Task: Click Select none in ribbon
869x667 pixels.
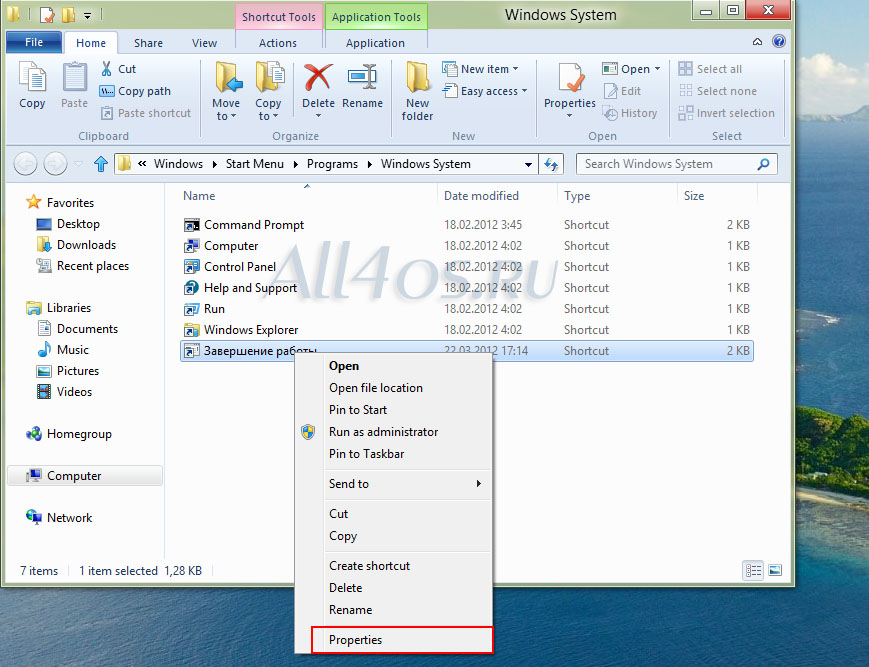Action: click(x=718, y=91)
